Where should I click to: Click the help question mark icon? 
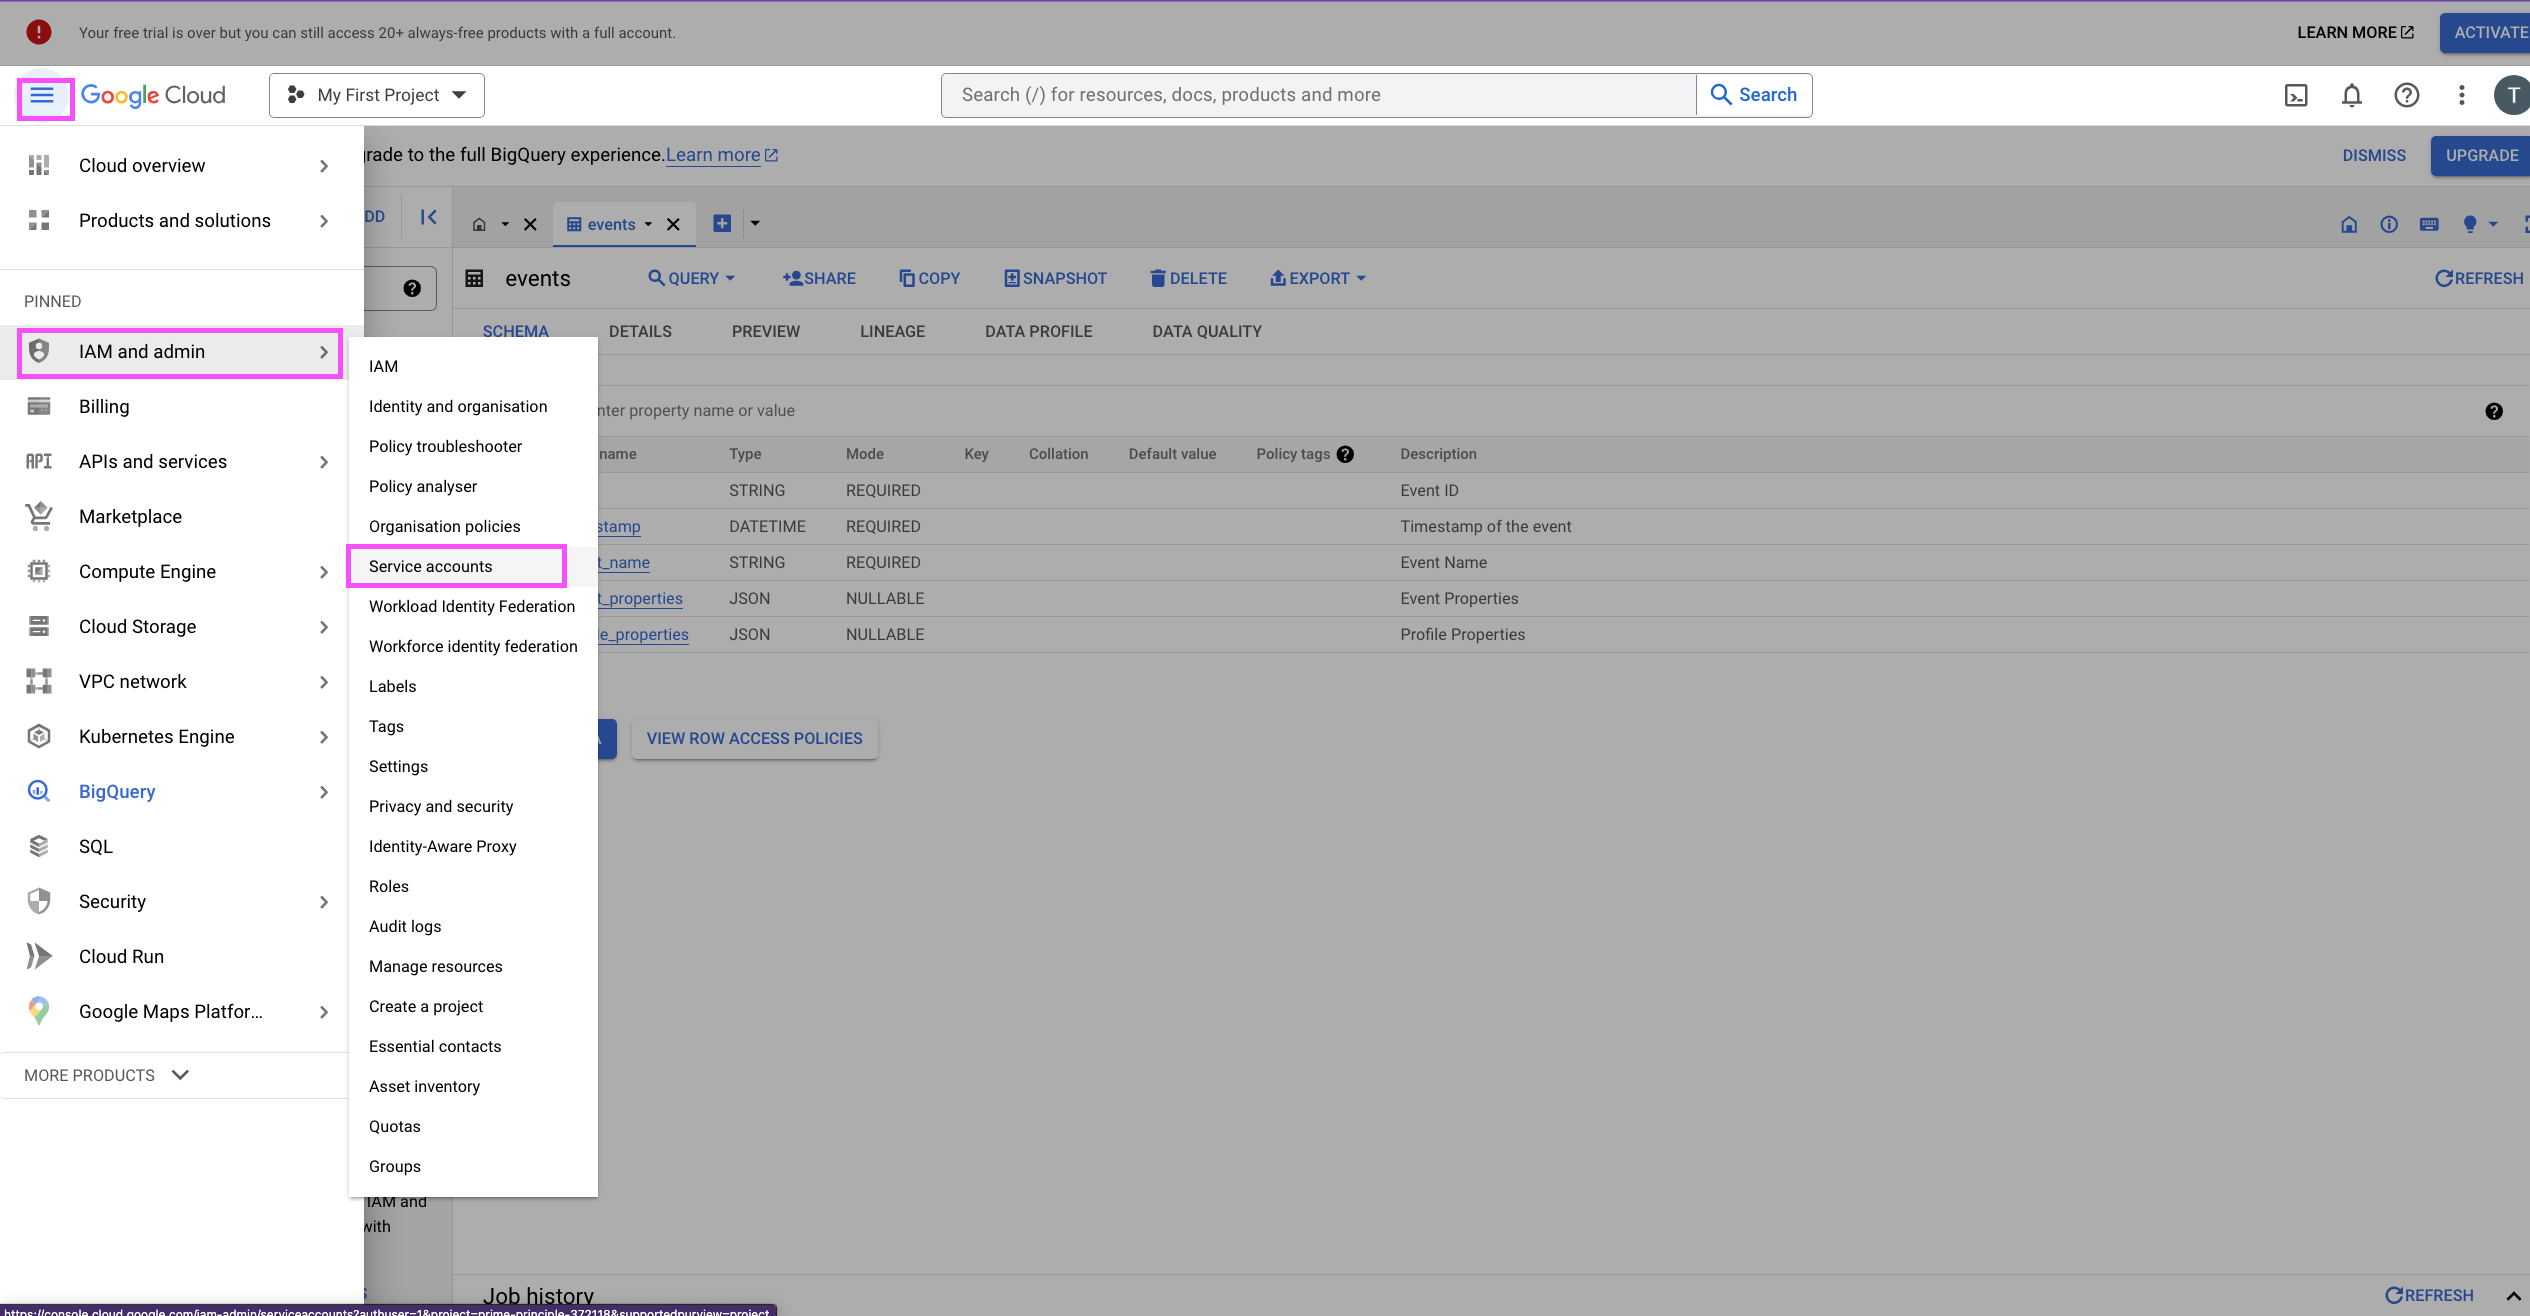pyautogui.click(x=2406, y=96)
